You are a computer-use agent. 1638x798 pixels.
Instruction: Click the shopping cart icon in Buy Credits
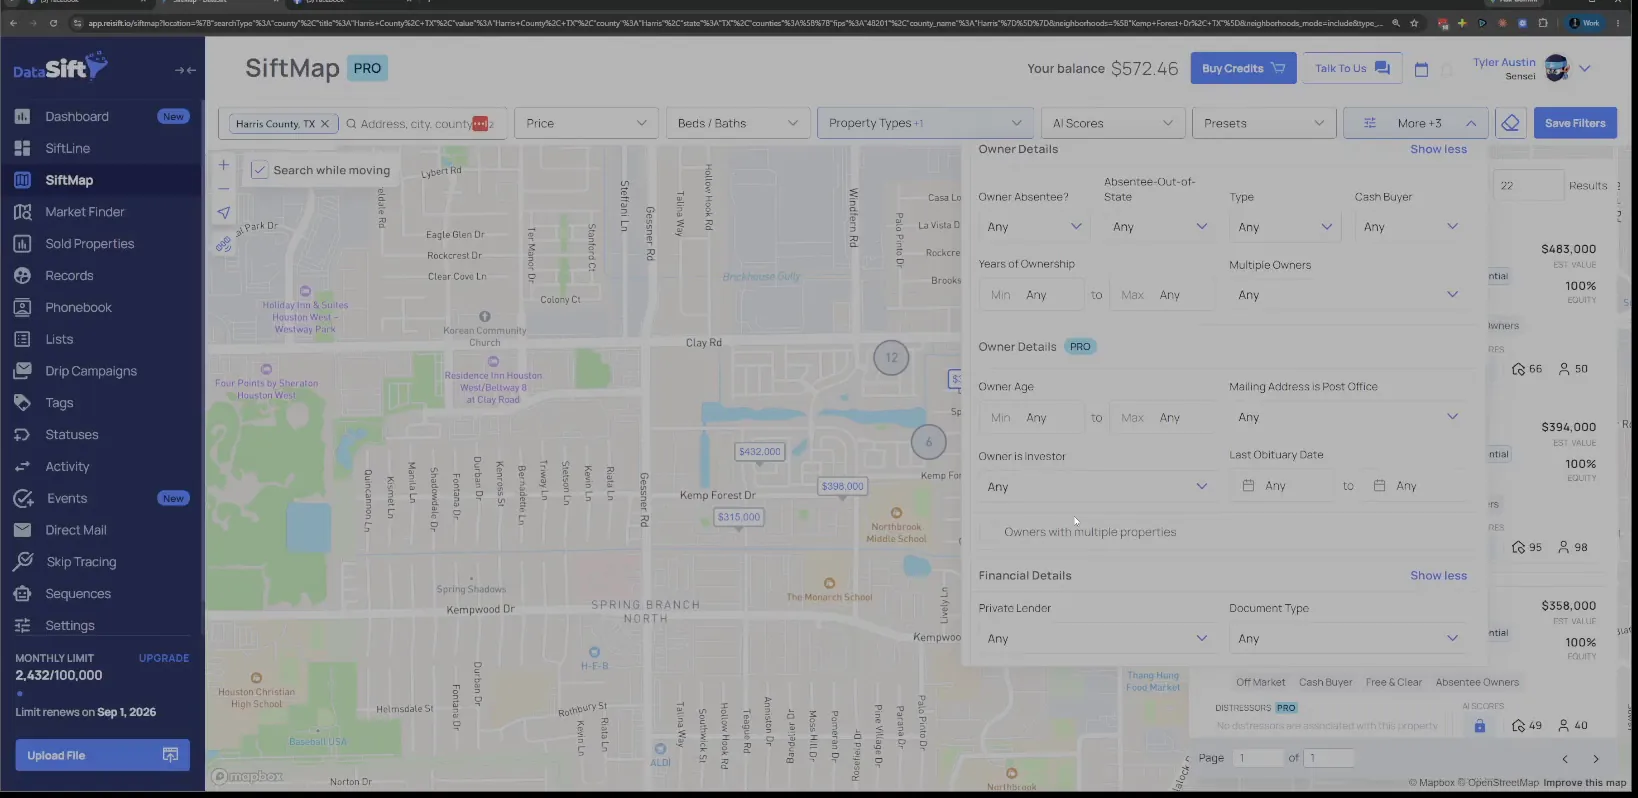pyautogui.click(x=1278, y=68)
